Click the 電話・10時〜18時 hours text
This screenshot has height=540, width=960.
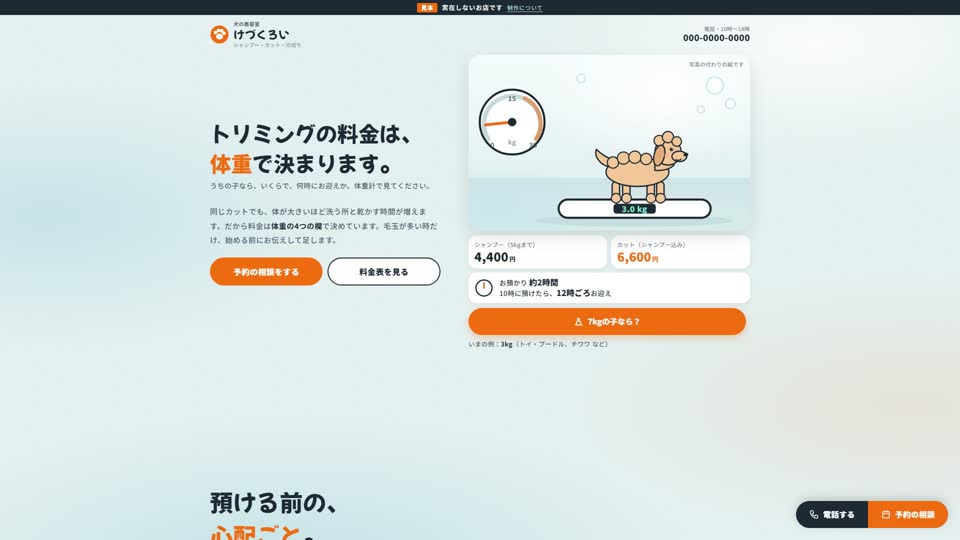coord(726,29)
